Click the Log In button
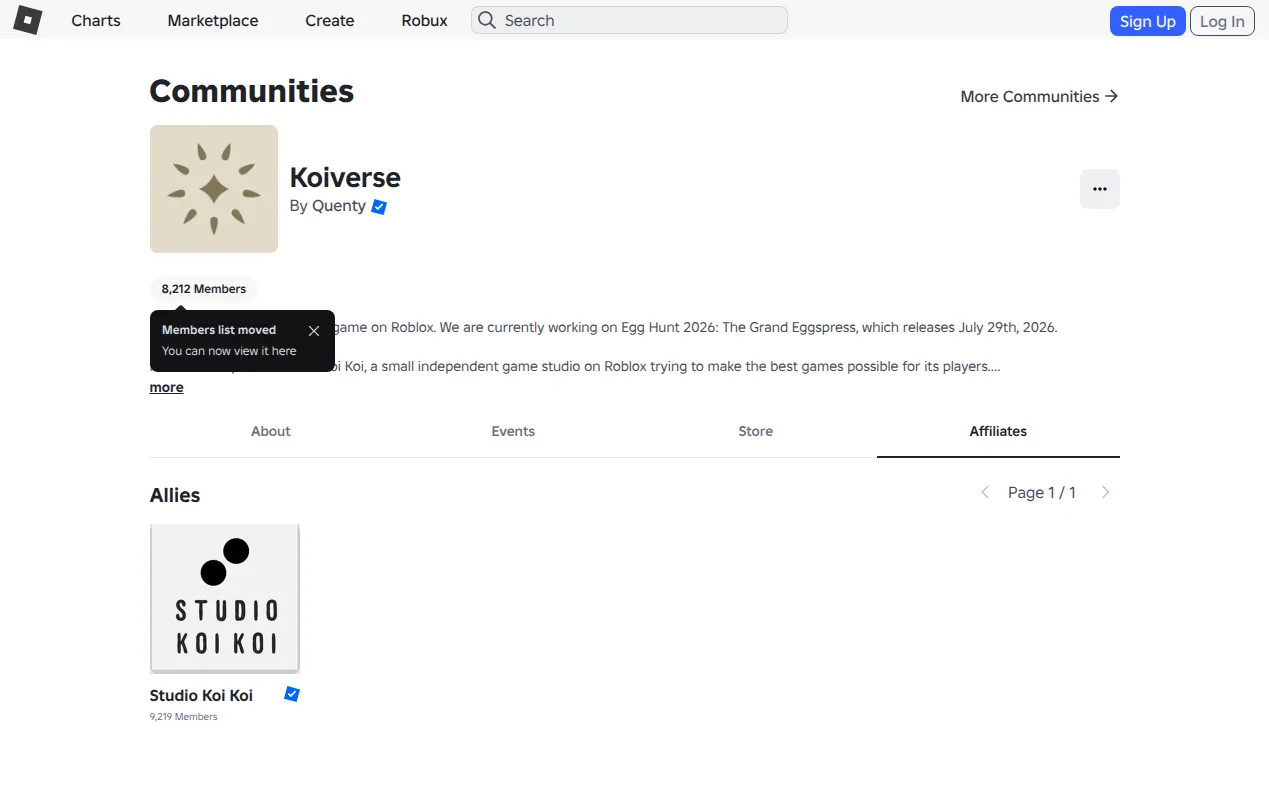This screenshot has height=789, width=1269. (1222, 21)
